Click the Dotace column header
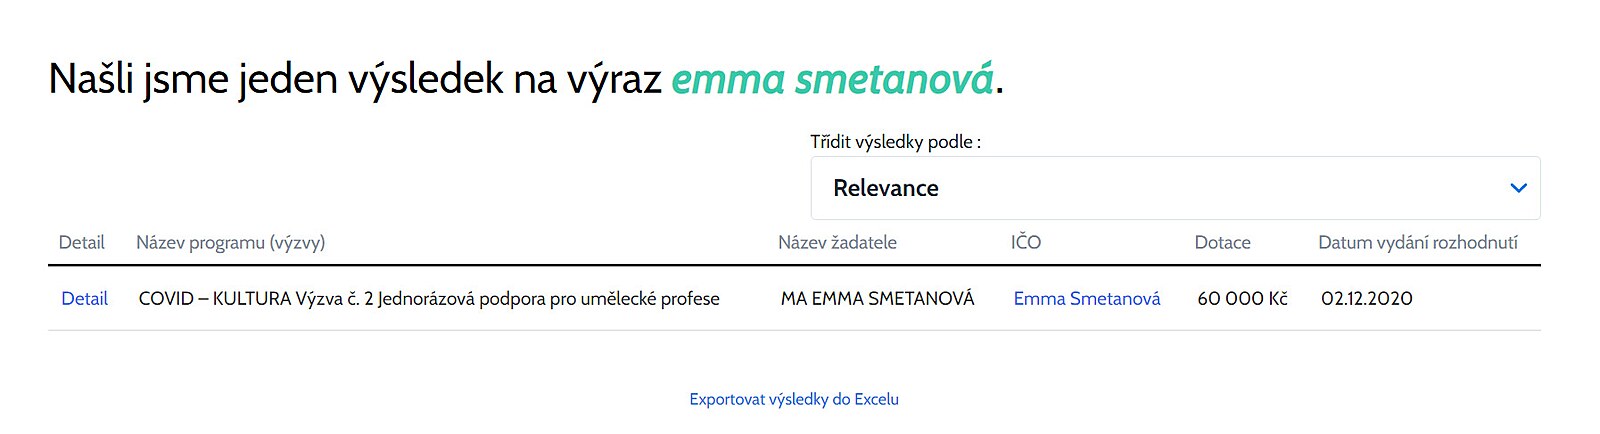This screenshot has height=434, width=1600. (x=1222, y=242)
